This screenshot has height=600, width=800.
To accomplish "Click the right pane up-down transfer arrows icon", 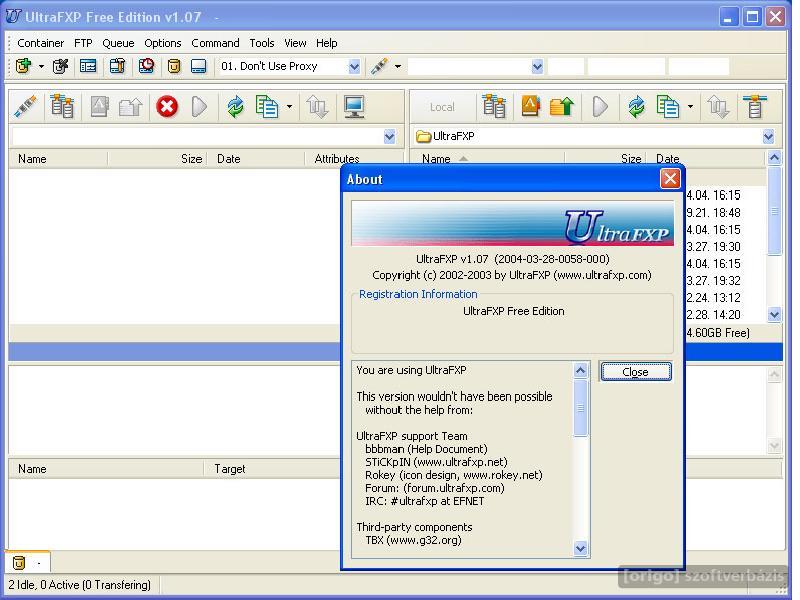I will 718,107.
